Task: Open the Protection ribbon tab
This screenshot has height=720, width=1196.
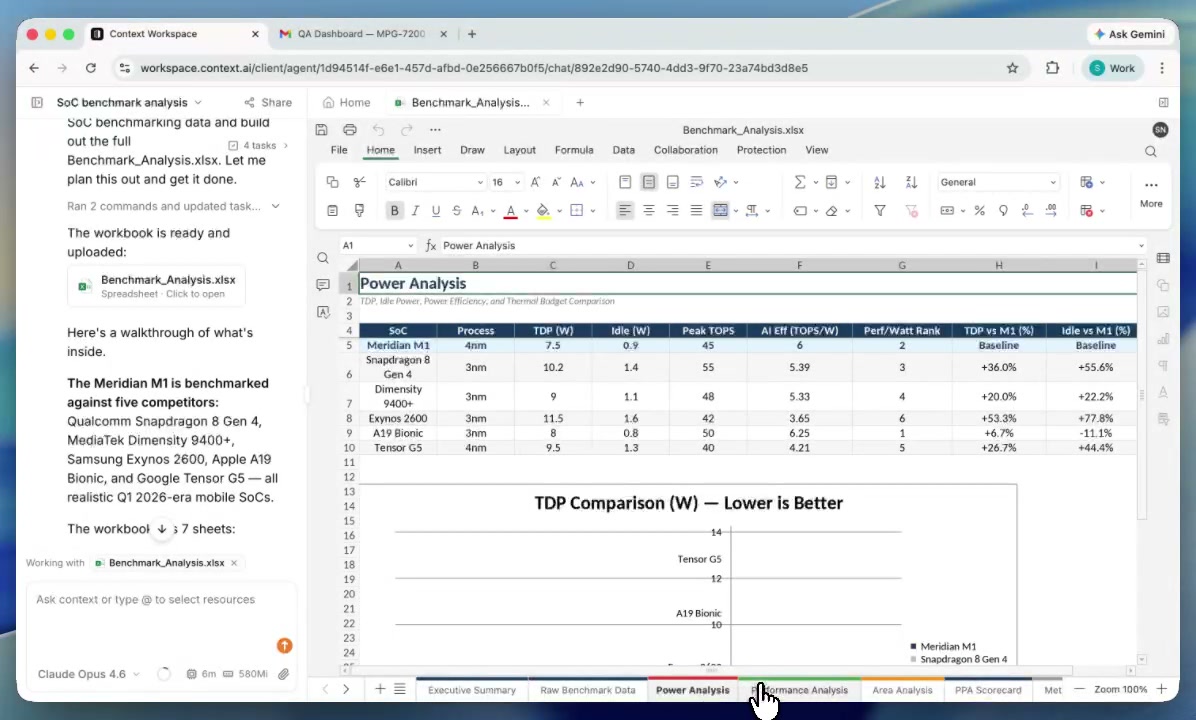Action: (761, 150)
